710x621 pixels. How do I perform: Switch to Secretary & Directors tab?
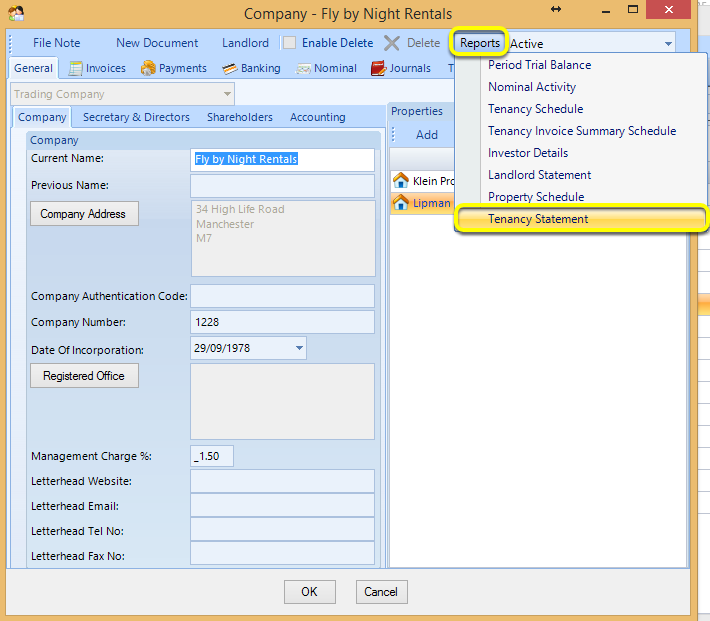(136, 117)
